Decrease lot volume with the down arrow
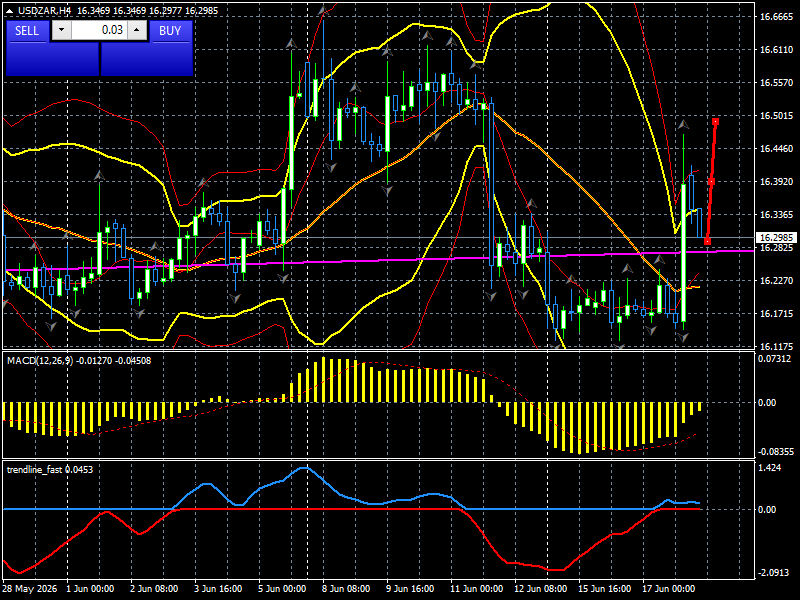 (62, 30)
